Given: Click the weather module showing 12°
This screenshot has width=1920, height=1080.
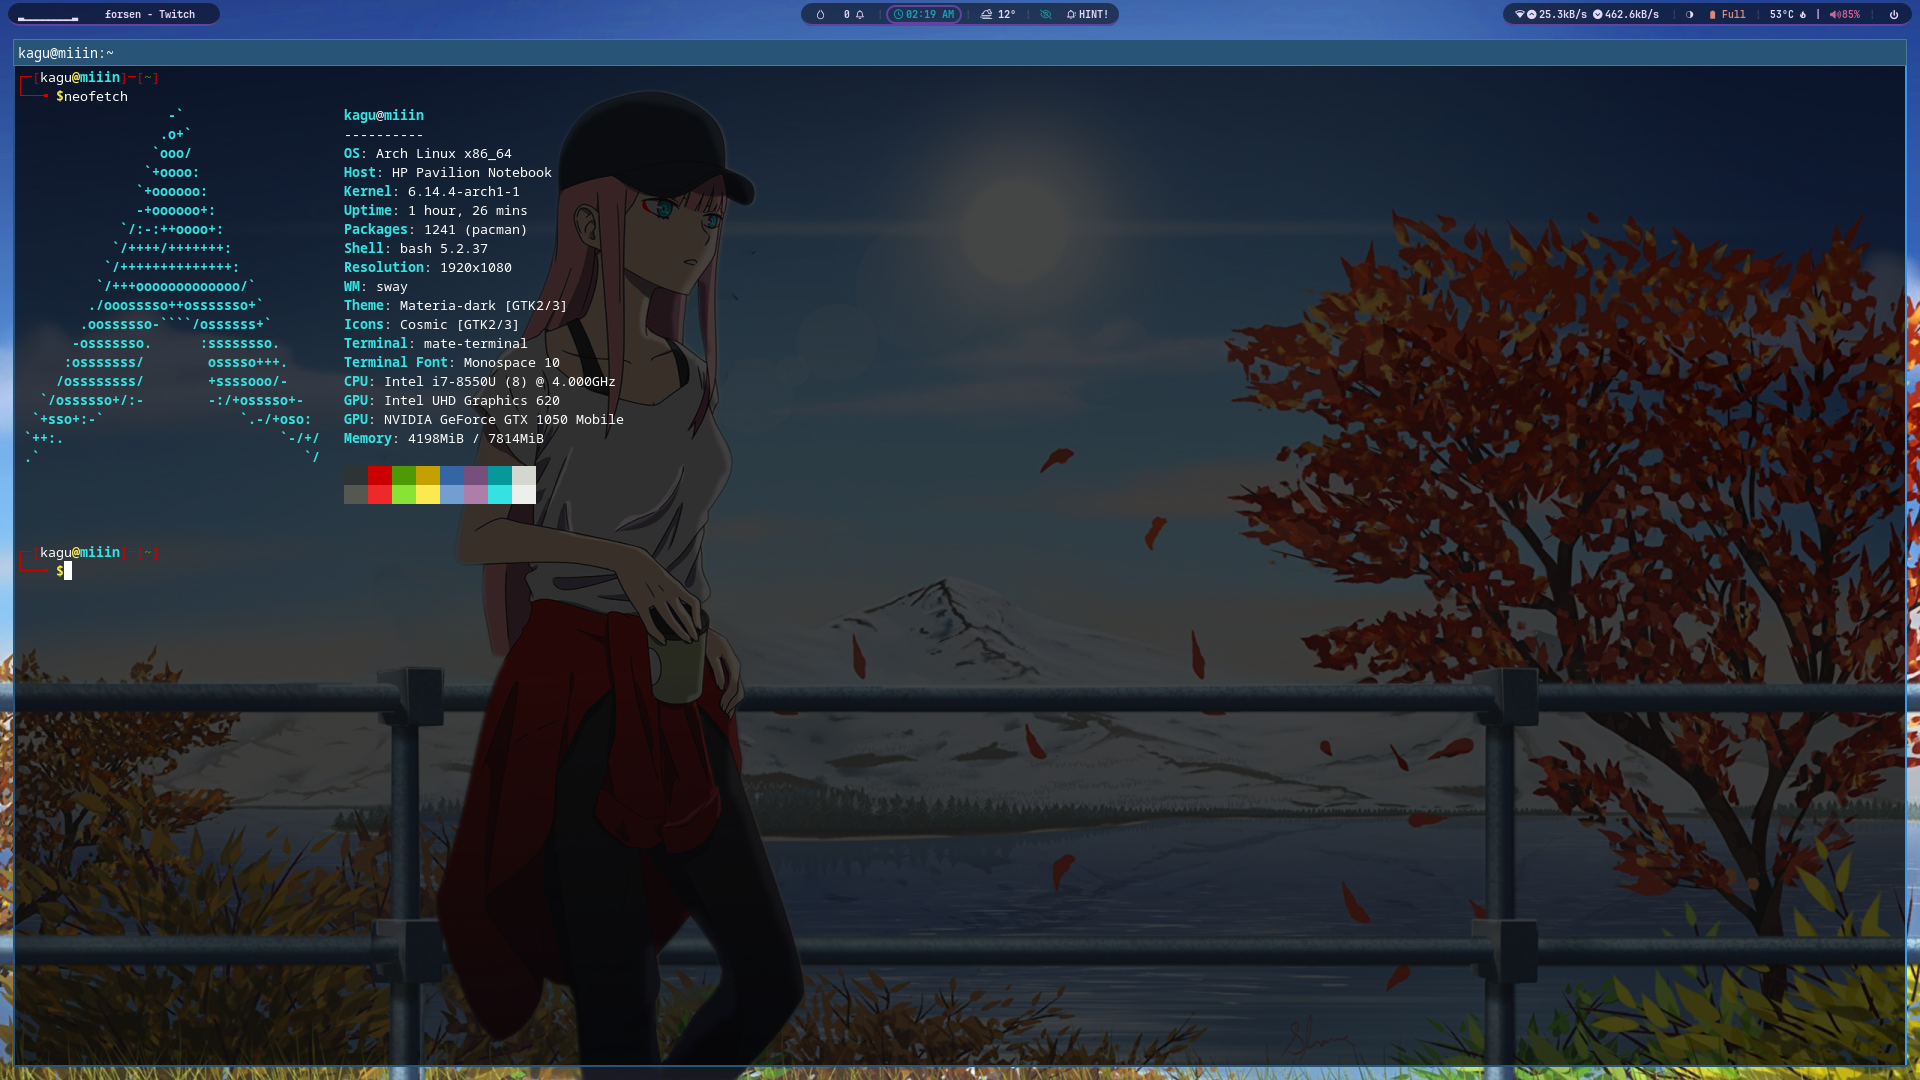Looking at the screenshot, I should click(998, 15).
